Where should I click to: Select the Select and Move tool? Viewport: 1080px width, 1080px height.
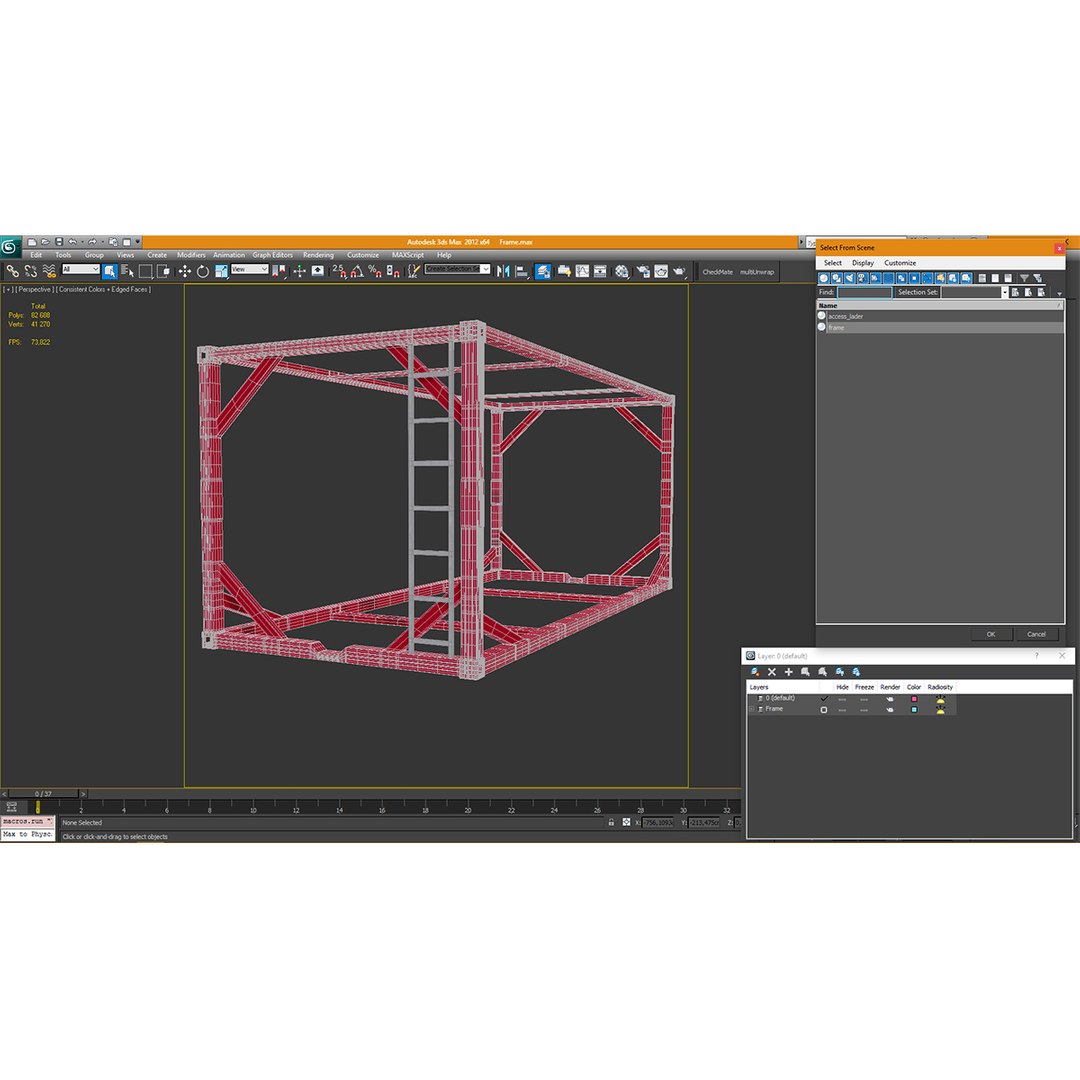click(x=185, y=271)
